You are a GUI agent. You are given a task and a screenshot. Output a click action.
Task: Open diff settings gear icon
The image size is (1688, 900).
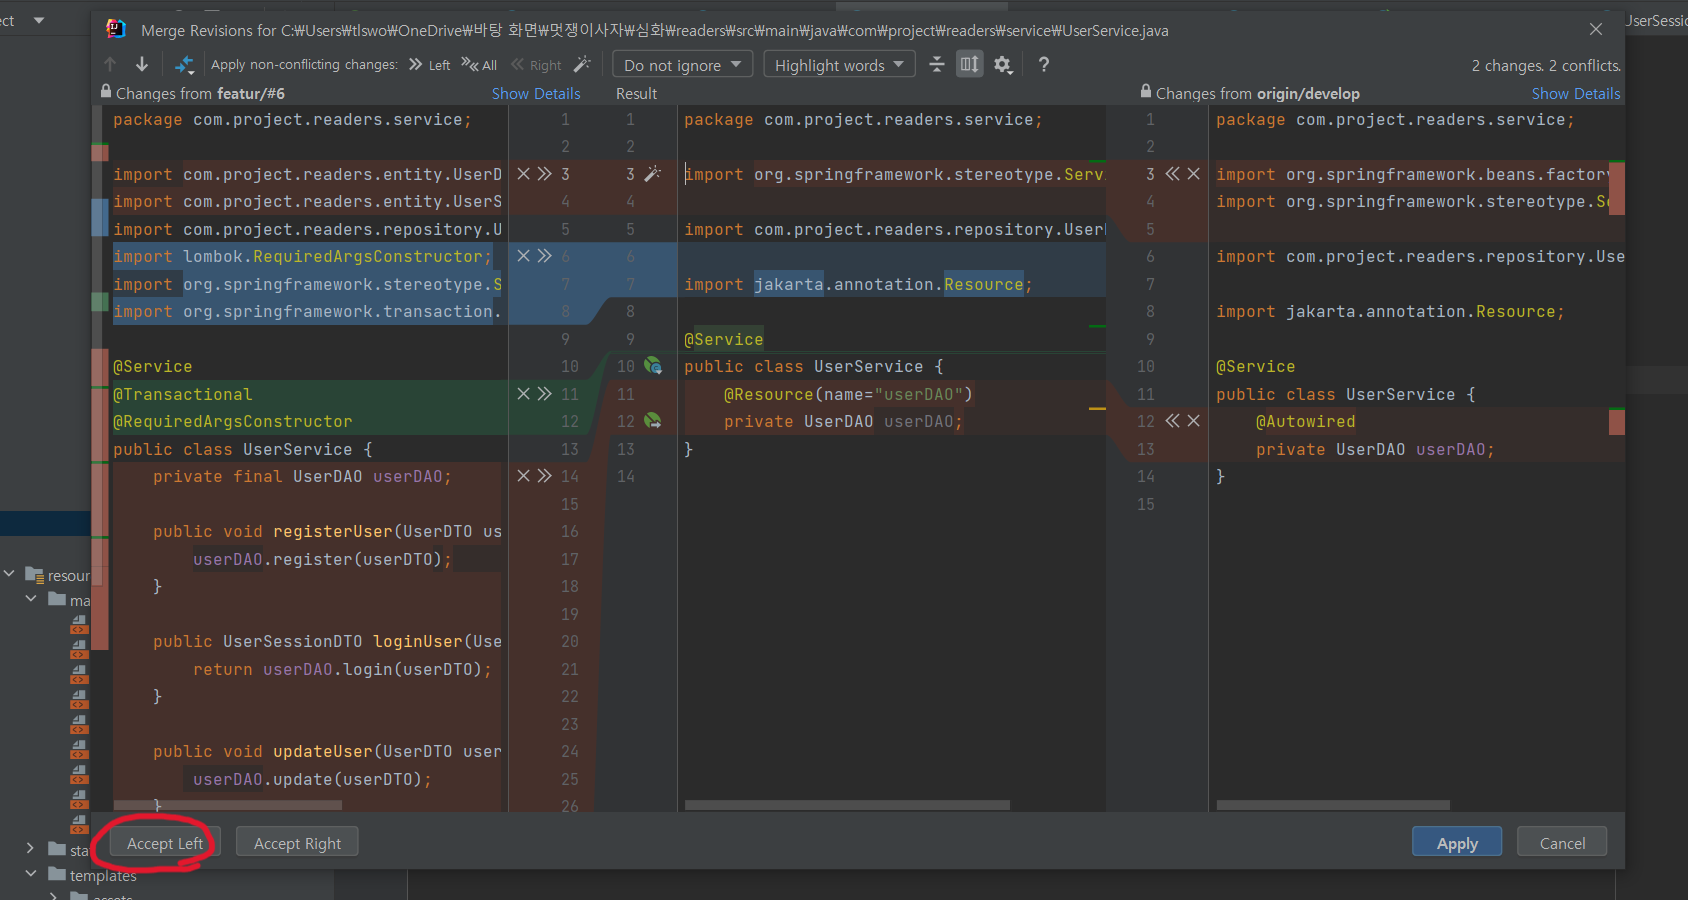click(x=1003, y=65)
